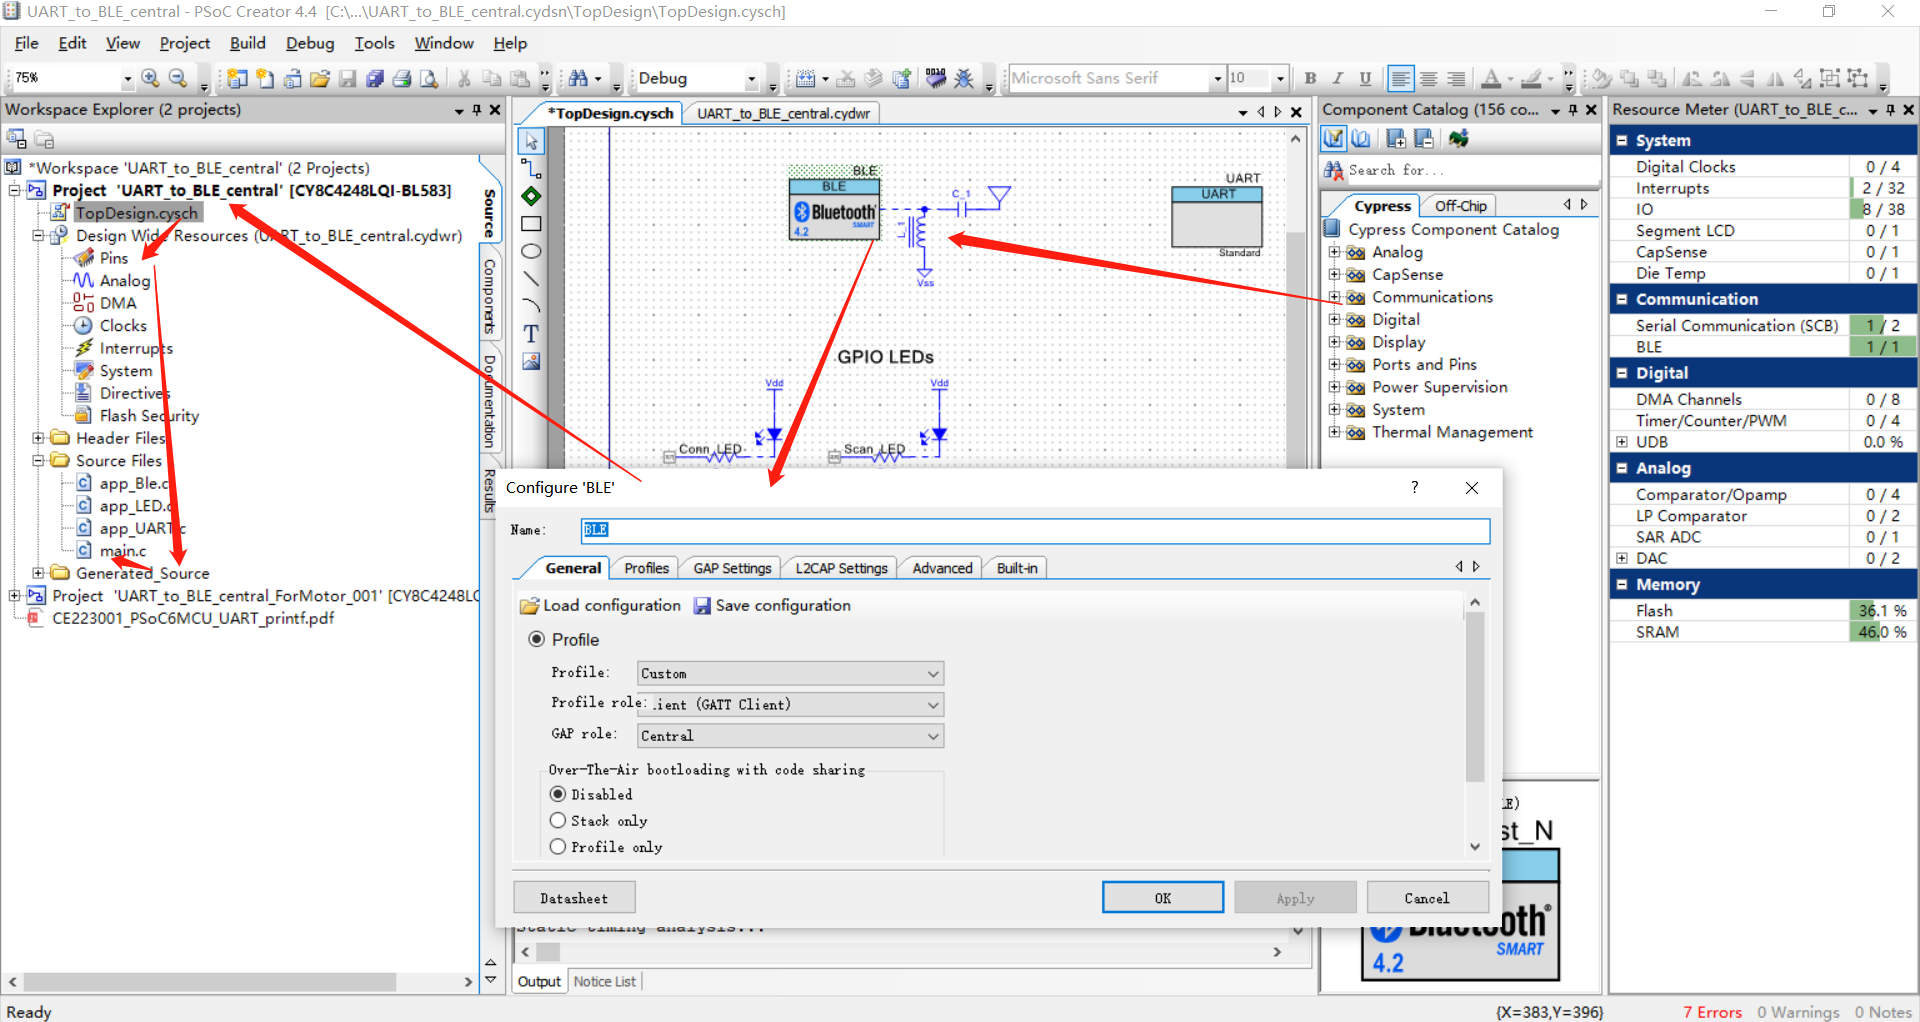This screenshot has width=1920, height=1022.
Task: Click the Print icon in the standard toolbar
Action: point(403,78)
